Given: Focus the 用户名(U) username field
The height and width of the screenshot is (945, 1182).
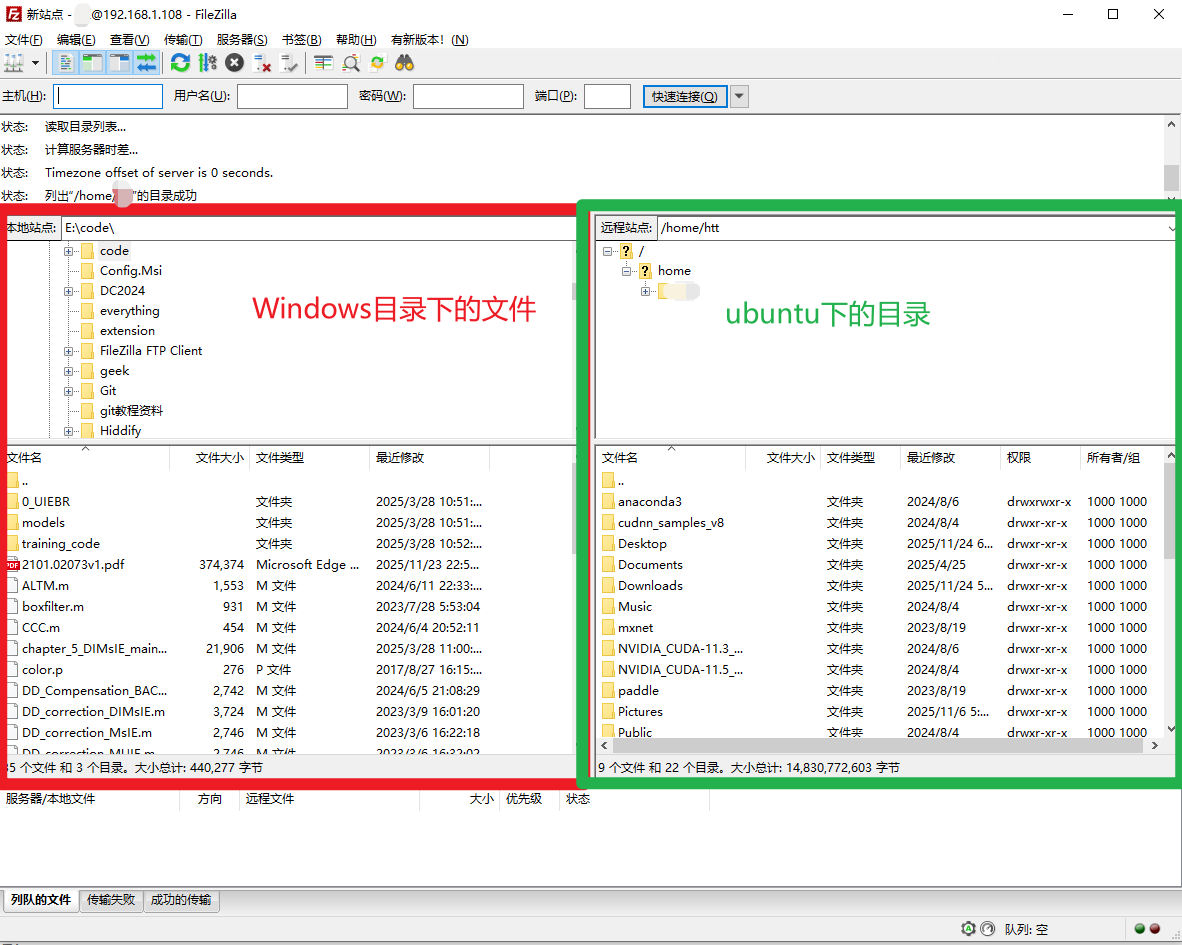Looking at the screenshot, I should click(292, 96).
